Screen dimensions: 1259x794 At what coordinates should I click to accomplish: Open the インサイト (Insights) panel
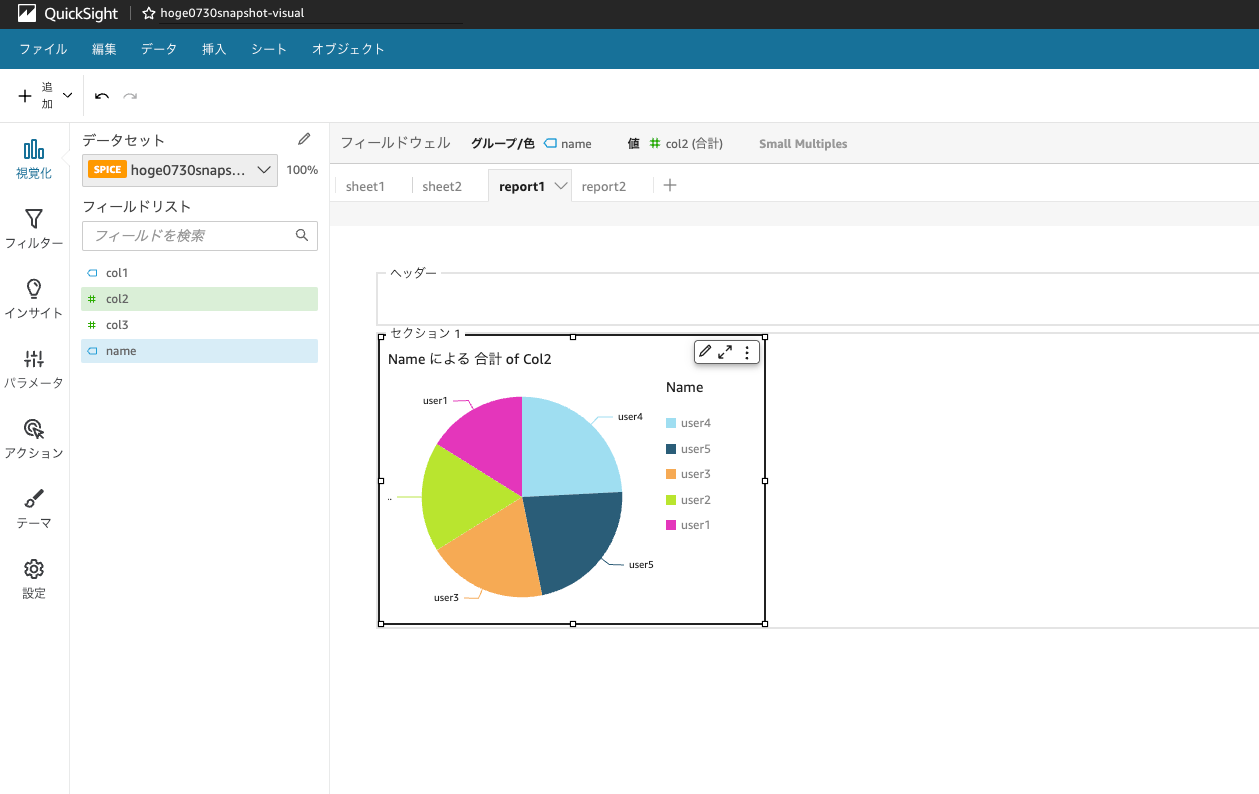(x=34, y=297)
